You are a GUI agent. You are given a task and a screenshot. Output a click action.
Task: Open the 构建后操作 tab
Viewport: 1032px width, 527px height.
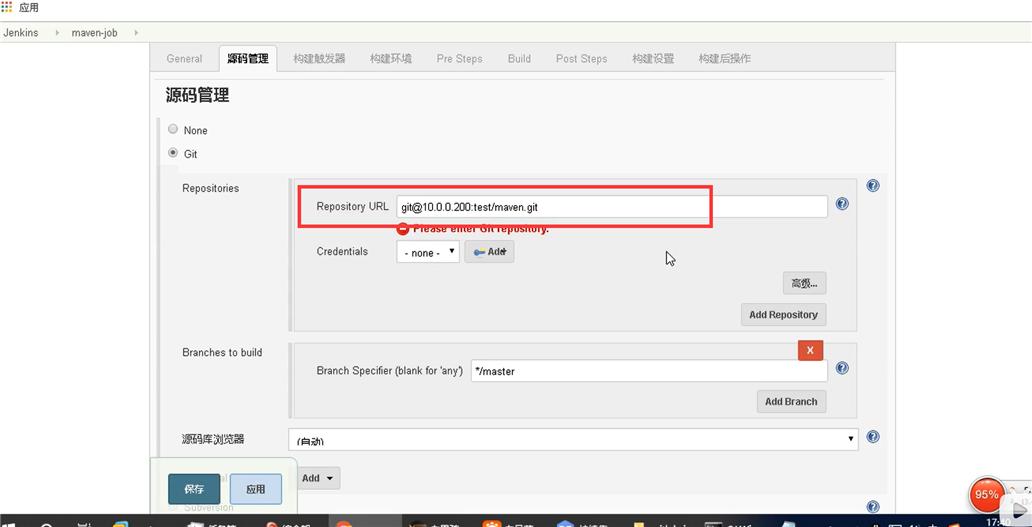[x=725, y=59]
